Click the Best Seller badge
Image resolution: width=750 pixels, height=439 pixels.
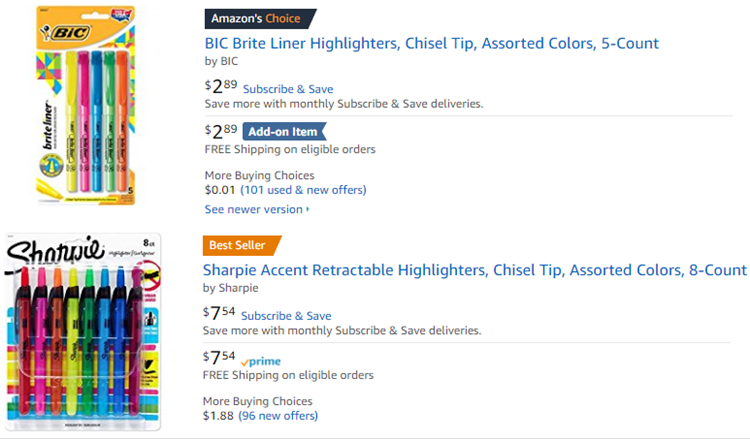tap(242, 245)
